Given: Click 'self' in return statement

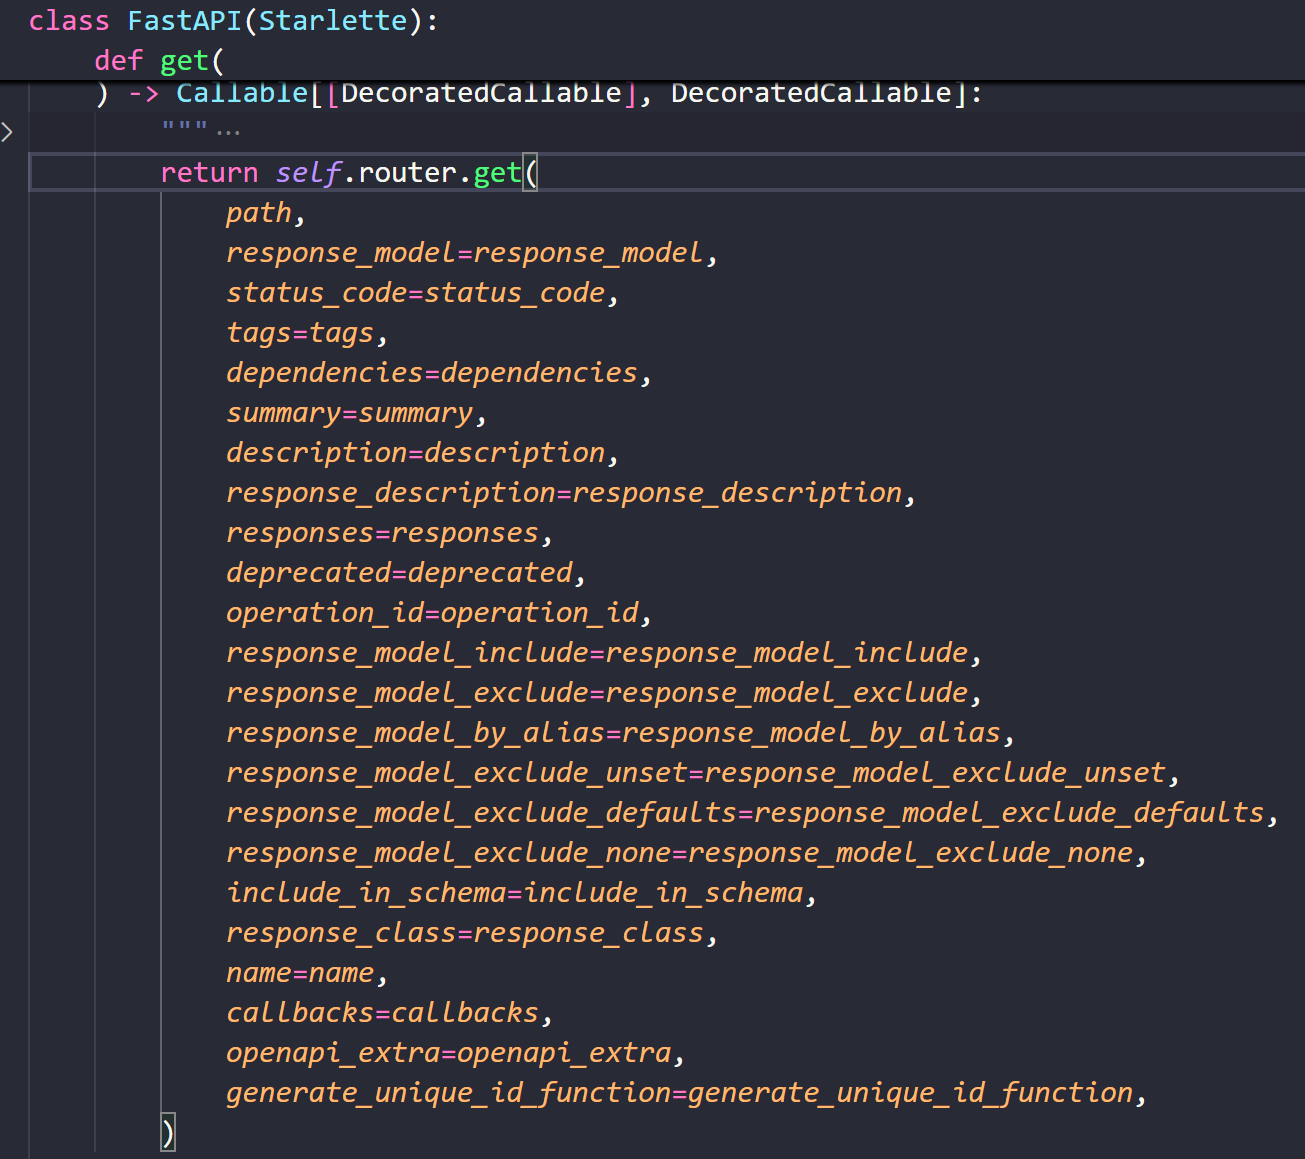Looking at the screenshot, I should tap(308, 172).
